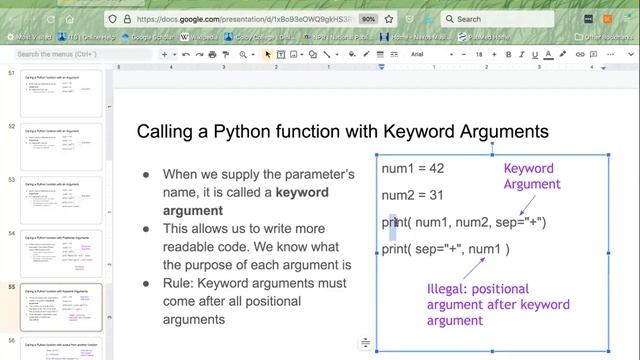This screenshot has height=360, width=640.
Task: Select slide 54 thumbnail
Action: pos(61,254)
